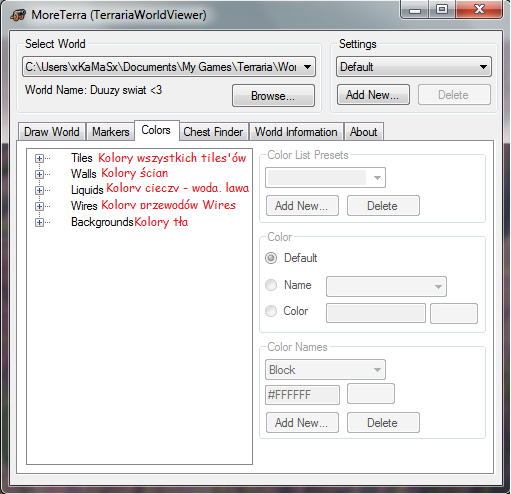Click the color preview swatch beside Color field
Screen dimensions: 511x494
click(454, 313)
